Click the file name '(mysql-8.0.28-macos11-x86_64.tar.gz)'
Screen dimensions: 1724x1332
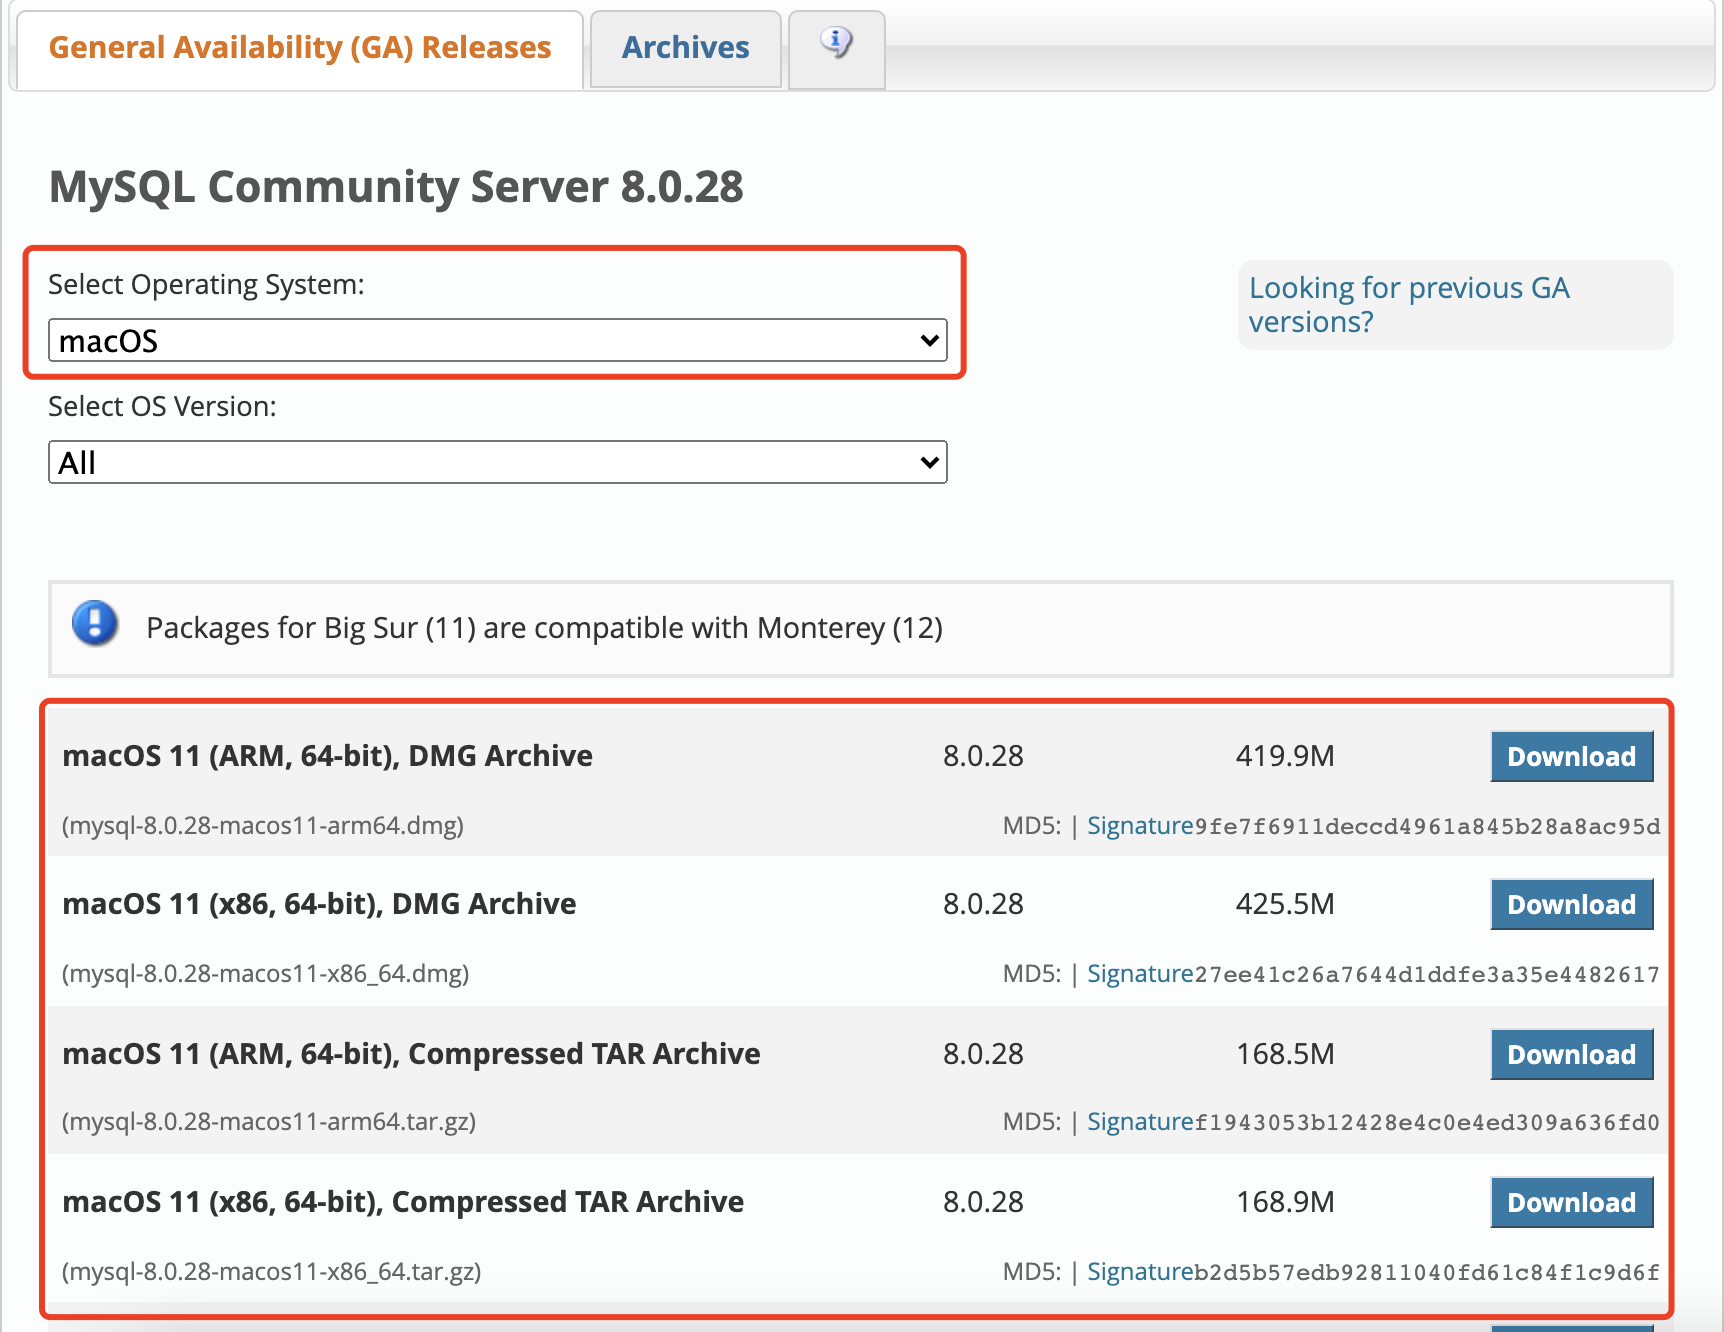pos(272,1272)
